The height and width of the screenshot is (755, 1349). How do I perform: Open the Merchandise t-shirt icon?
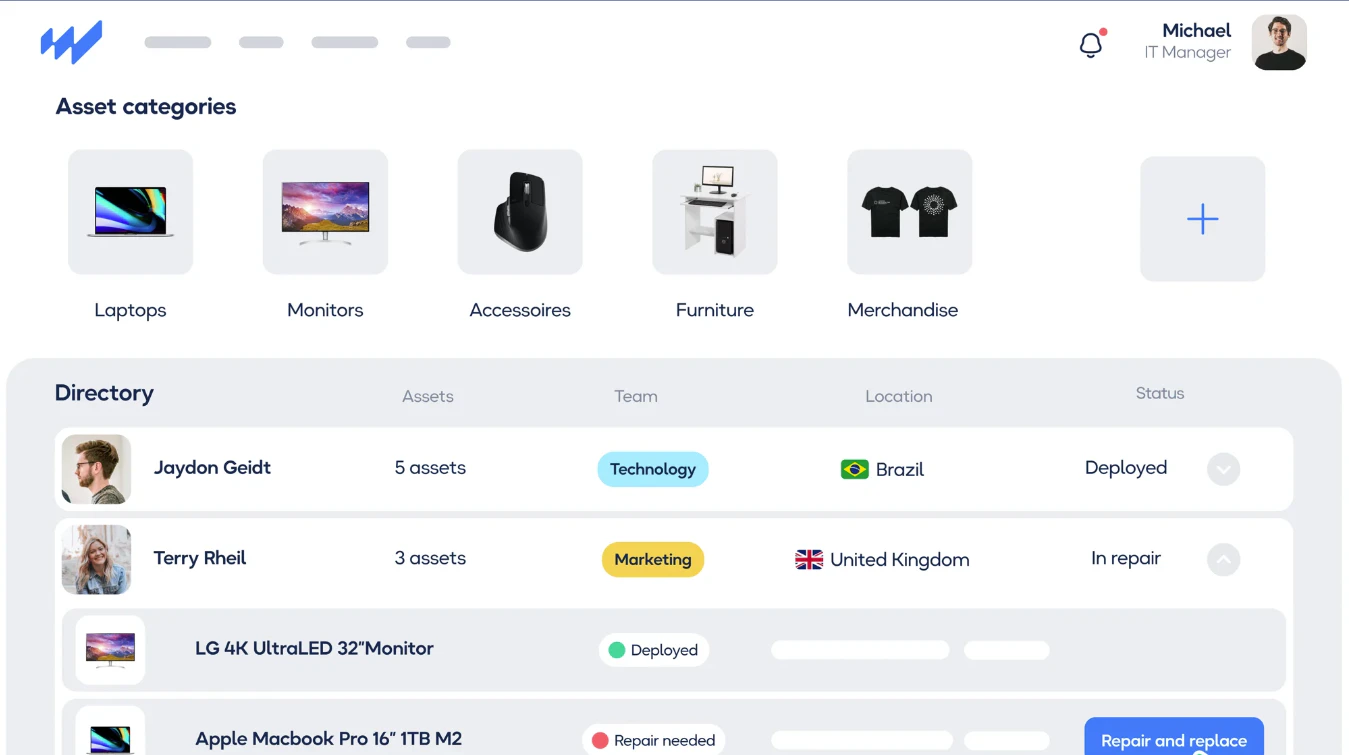point(909,211)
